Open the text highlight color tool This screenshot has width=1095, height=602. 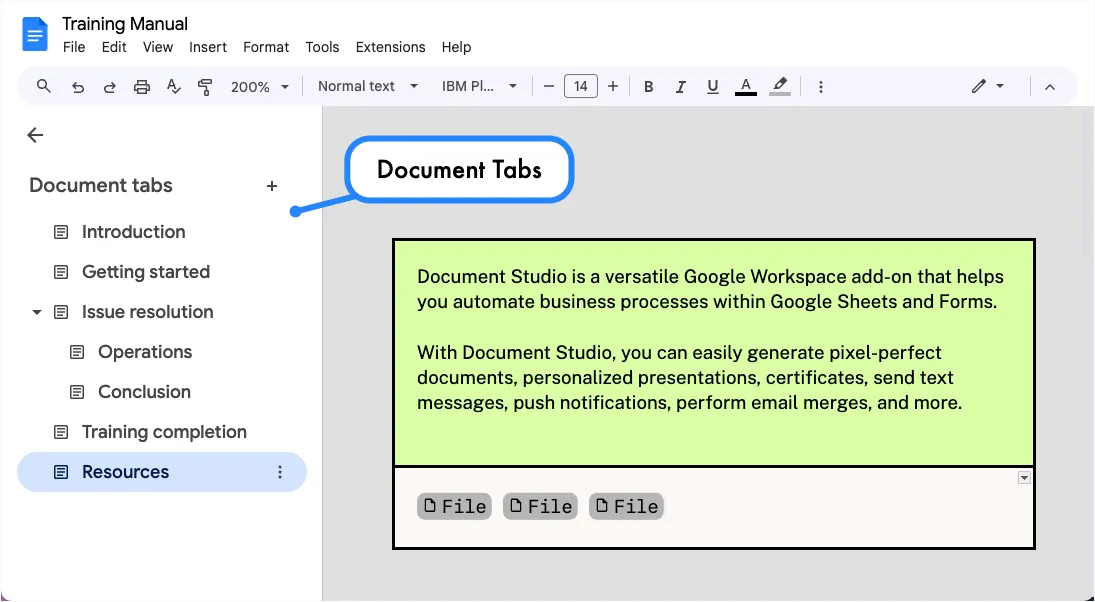780,86
